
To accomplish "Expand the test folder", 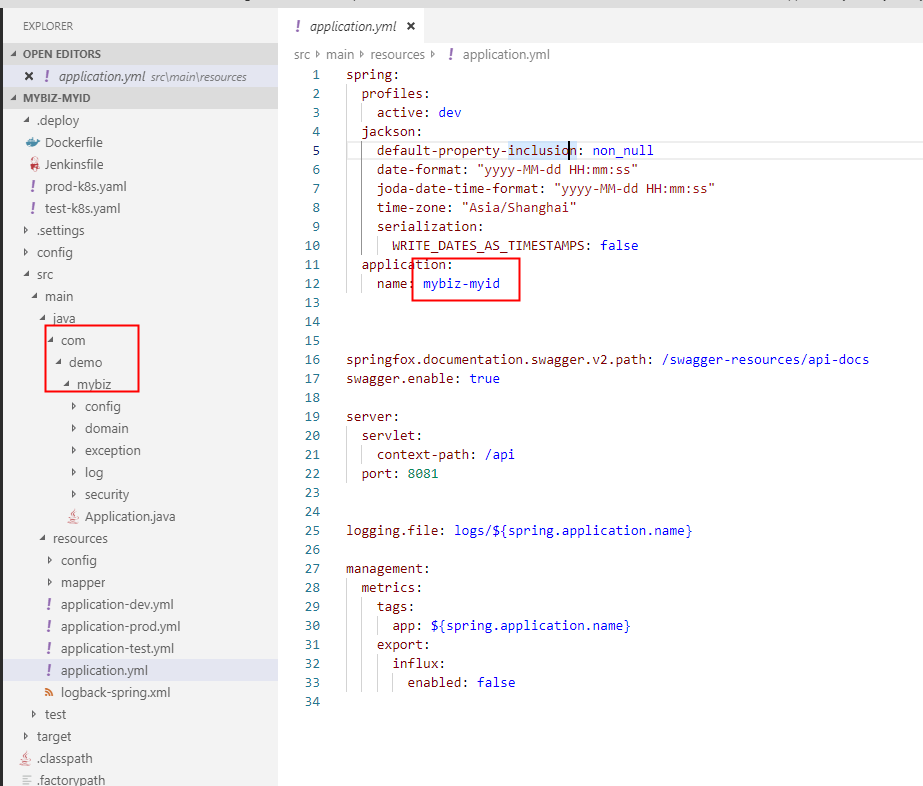I will pos(34,714).
